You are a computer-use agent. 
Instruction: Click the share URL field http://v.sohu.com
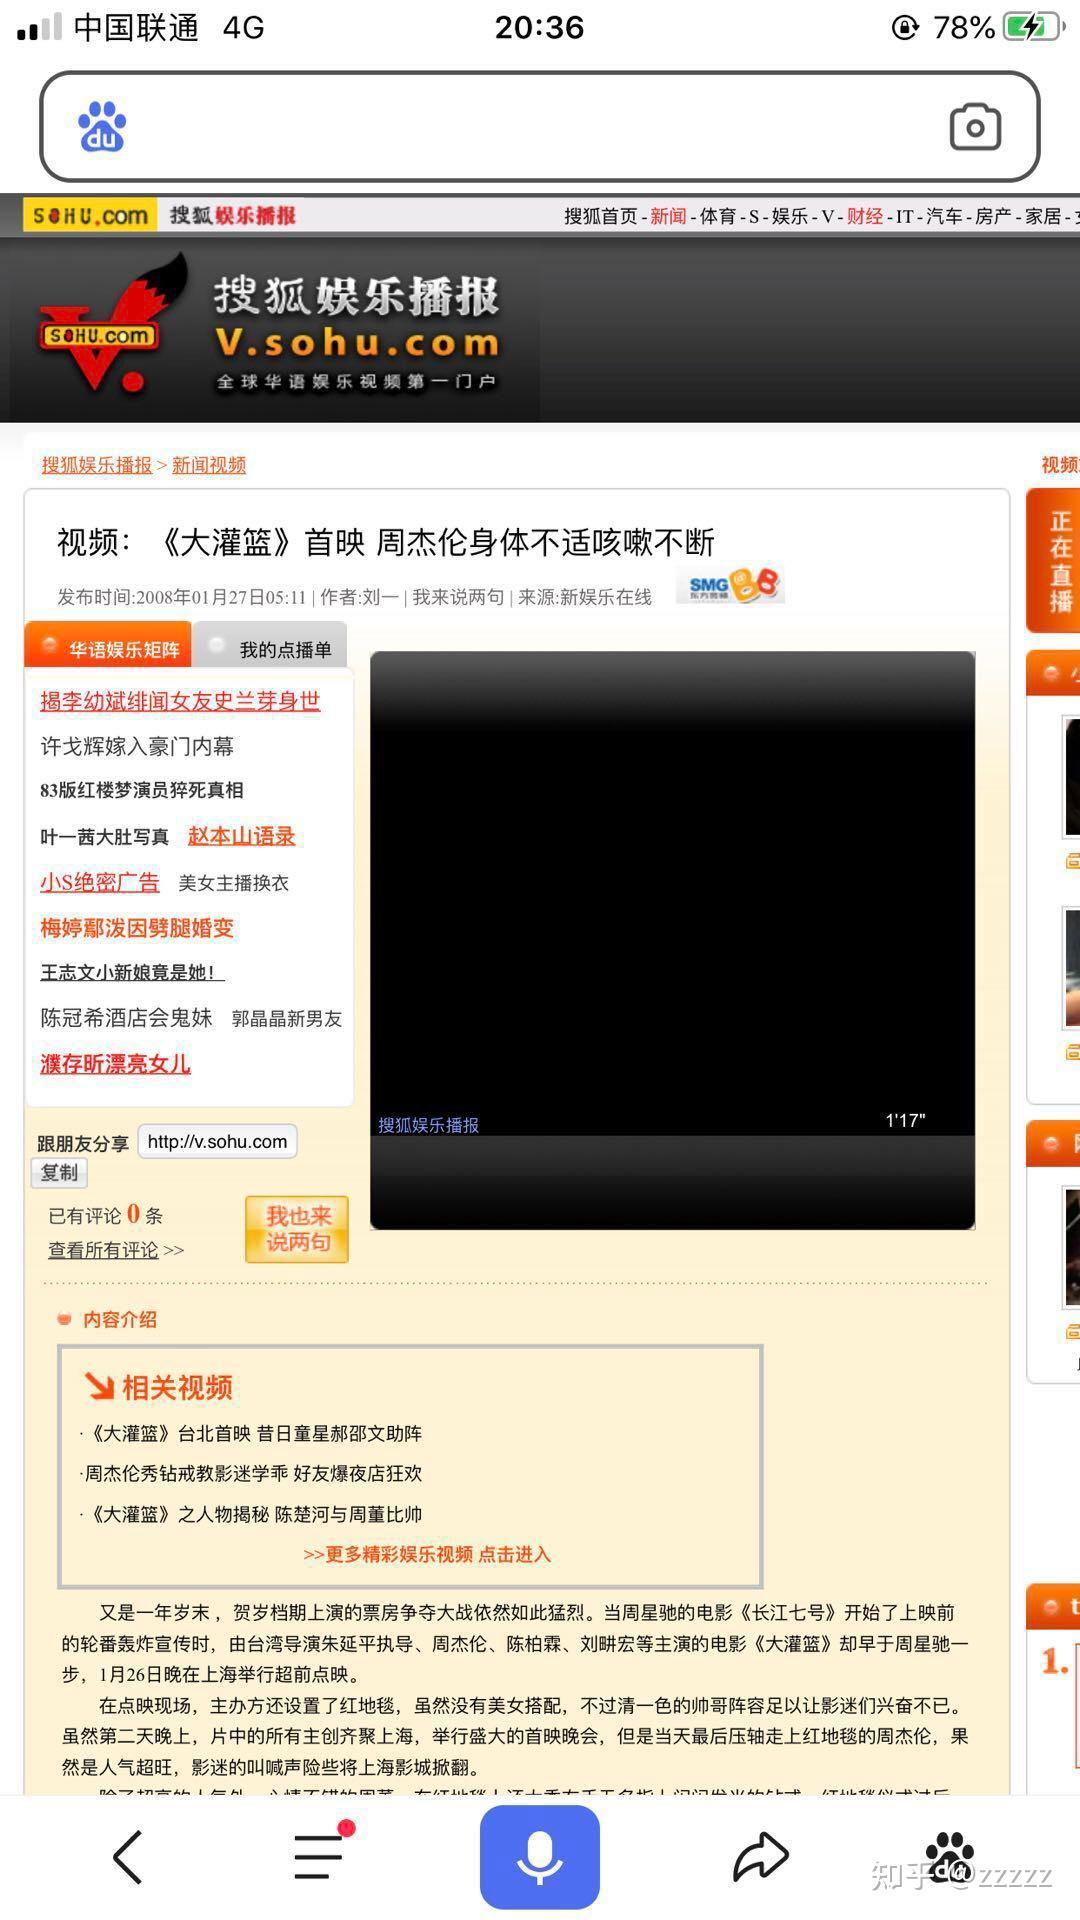[x=217, y=1141]
